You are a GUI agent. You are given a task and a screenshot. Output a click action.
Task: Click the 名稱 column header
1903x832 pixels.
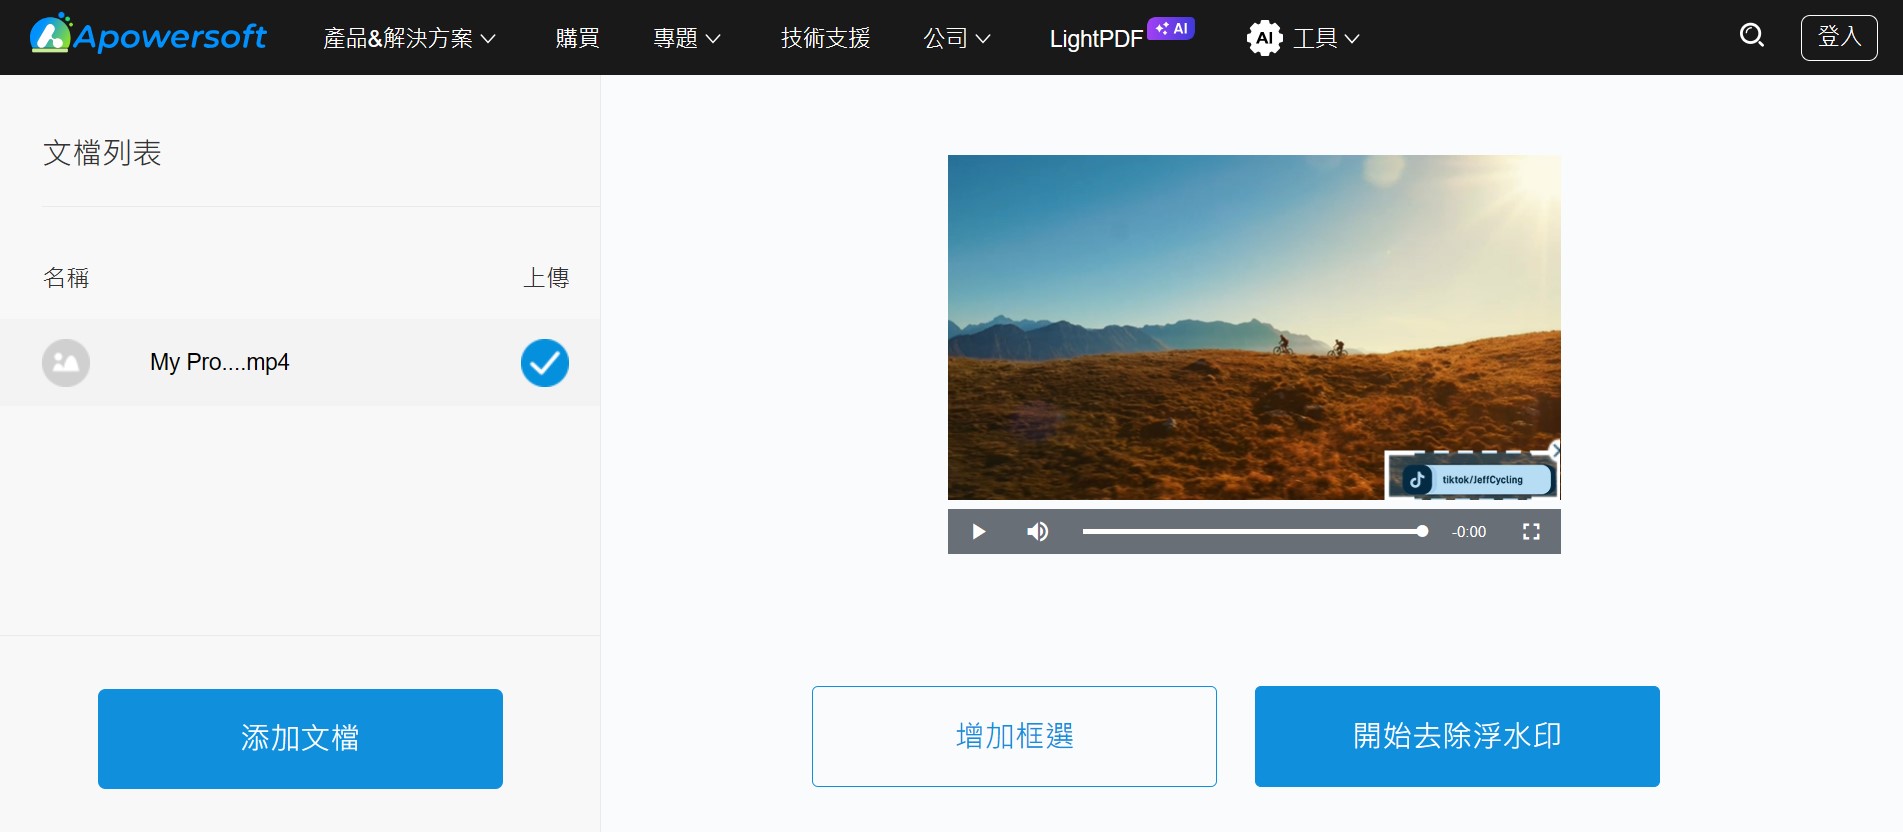point(66,278)
